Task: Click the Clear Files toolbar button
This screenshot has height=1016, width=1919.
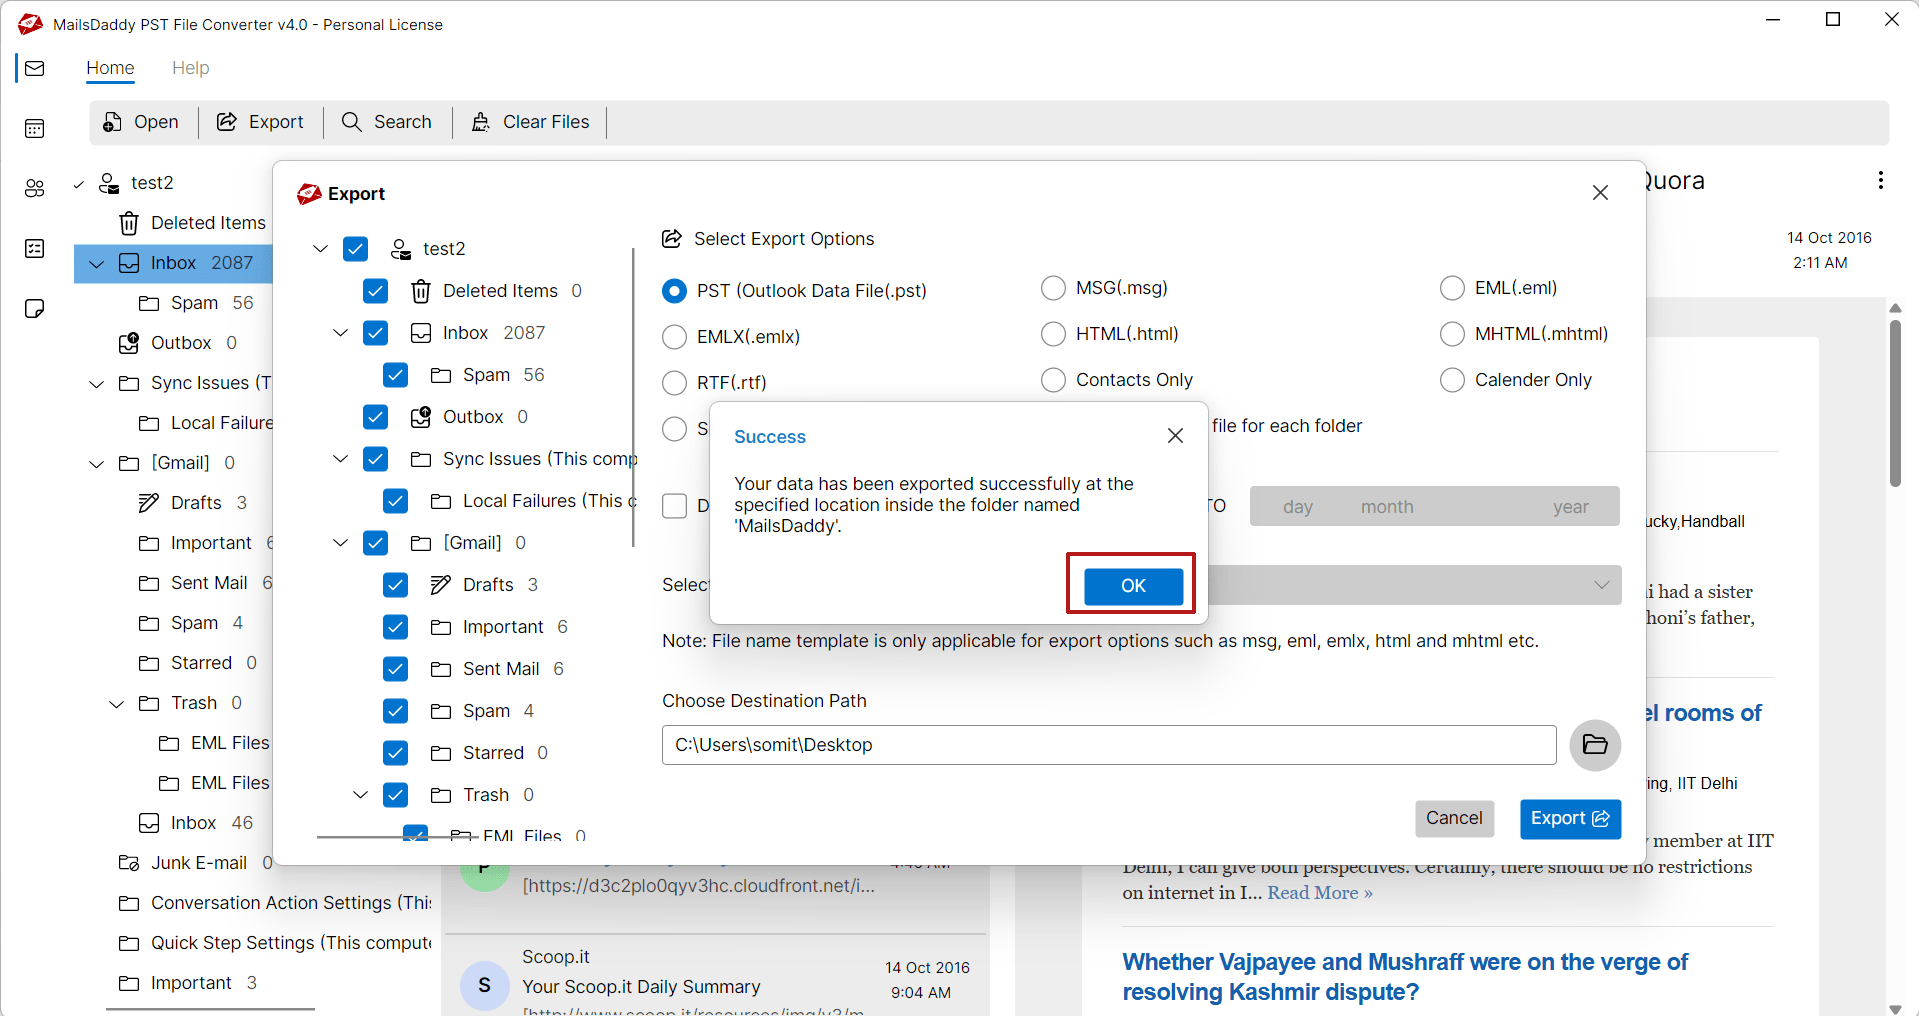Action: point(530,122)
